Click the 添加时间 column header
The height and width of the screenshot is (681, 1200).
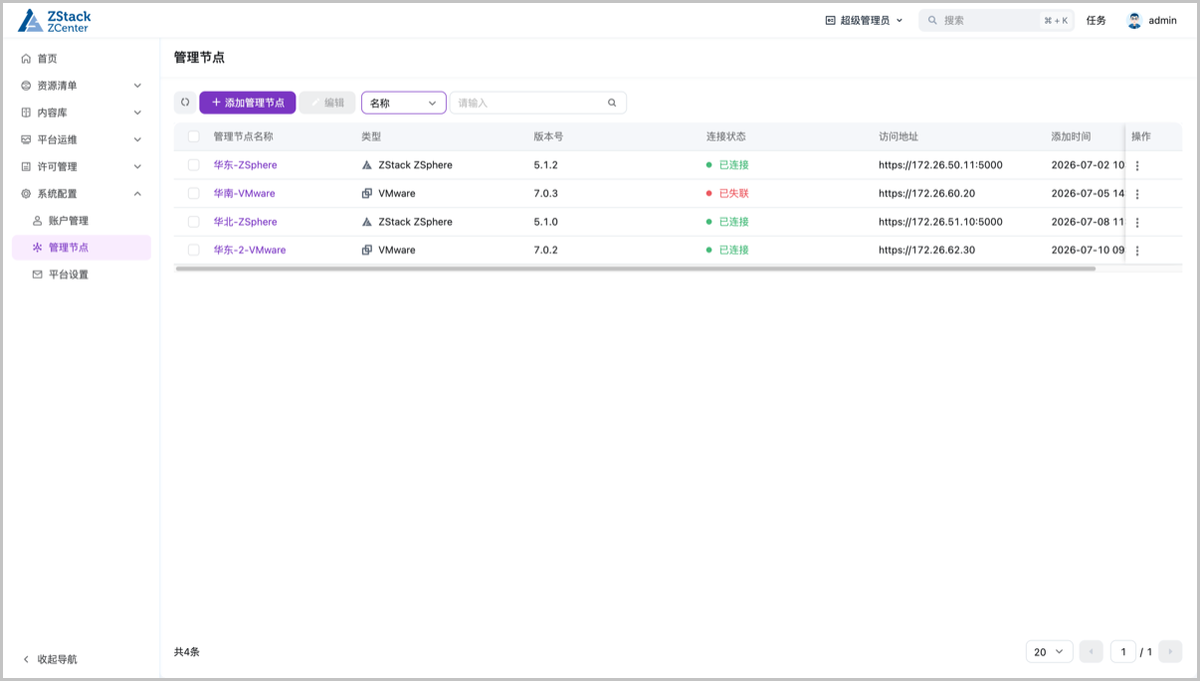1071,136
